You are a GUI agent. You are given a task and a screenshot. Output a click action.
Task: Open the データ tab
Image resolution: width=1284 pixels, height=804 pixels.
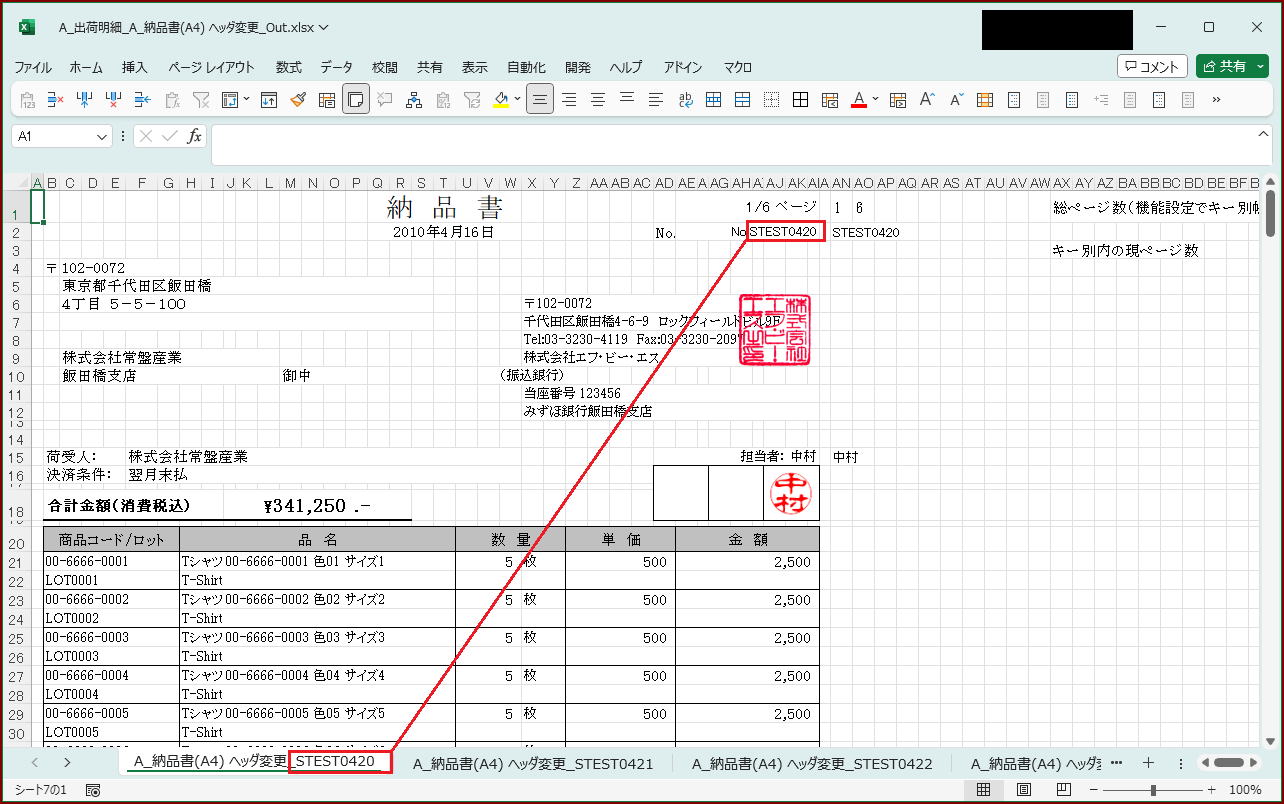point(337,67)
